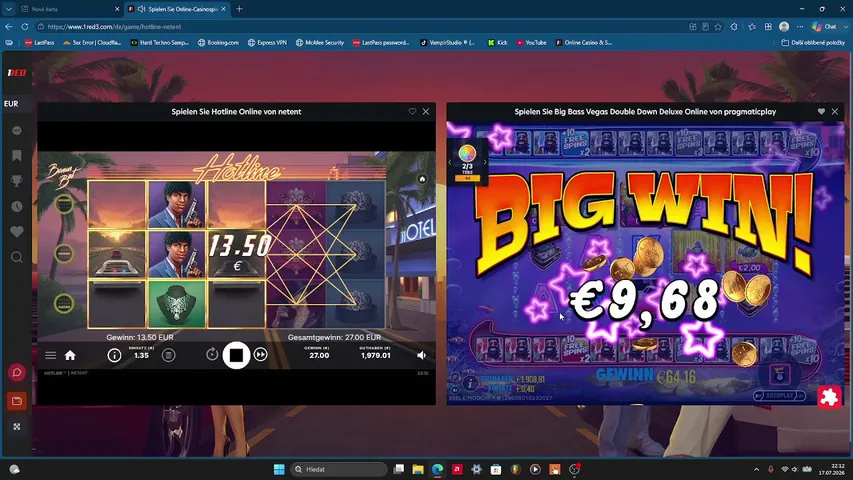Image resolution: width=853 pixels, height=480 pixels.
Task: Unfavorite the Big Bass Vegas game heart
Action: (x=821, y=111)
